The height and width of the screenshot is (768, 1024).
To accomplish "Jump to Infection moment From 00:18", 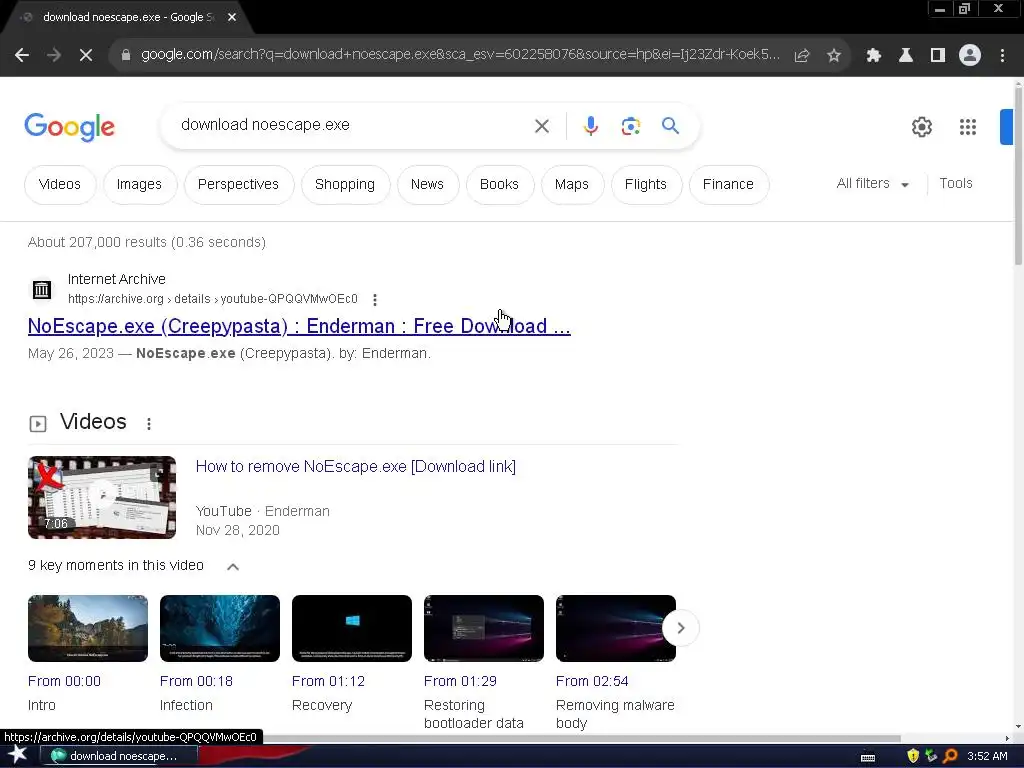I will [x=196, y=681].
